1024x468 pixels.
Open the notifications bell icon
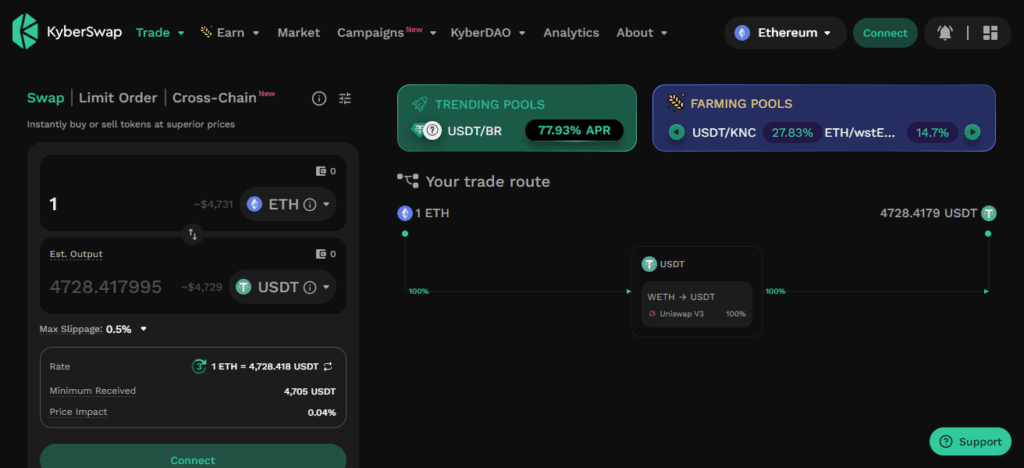(x=944, y=33)
